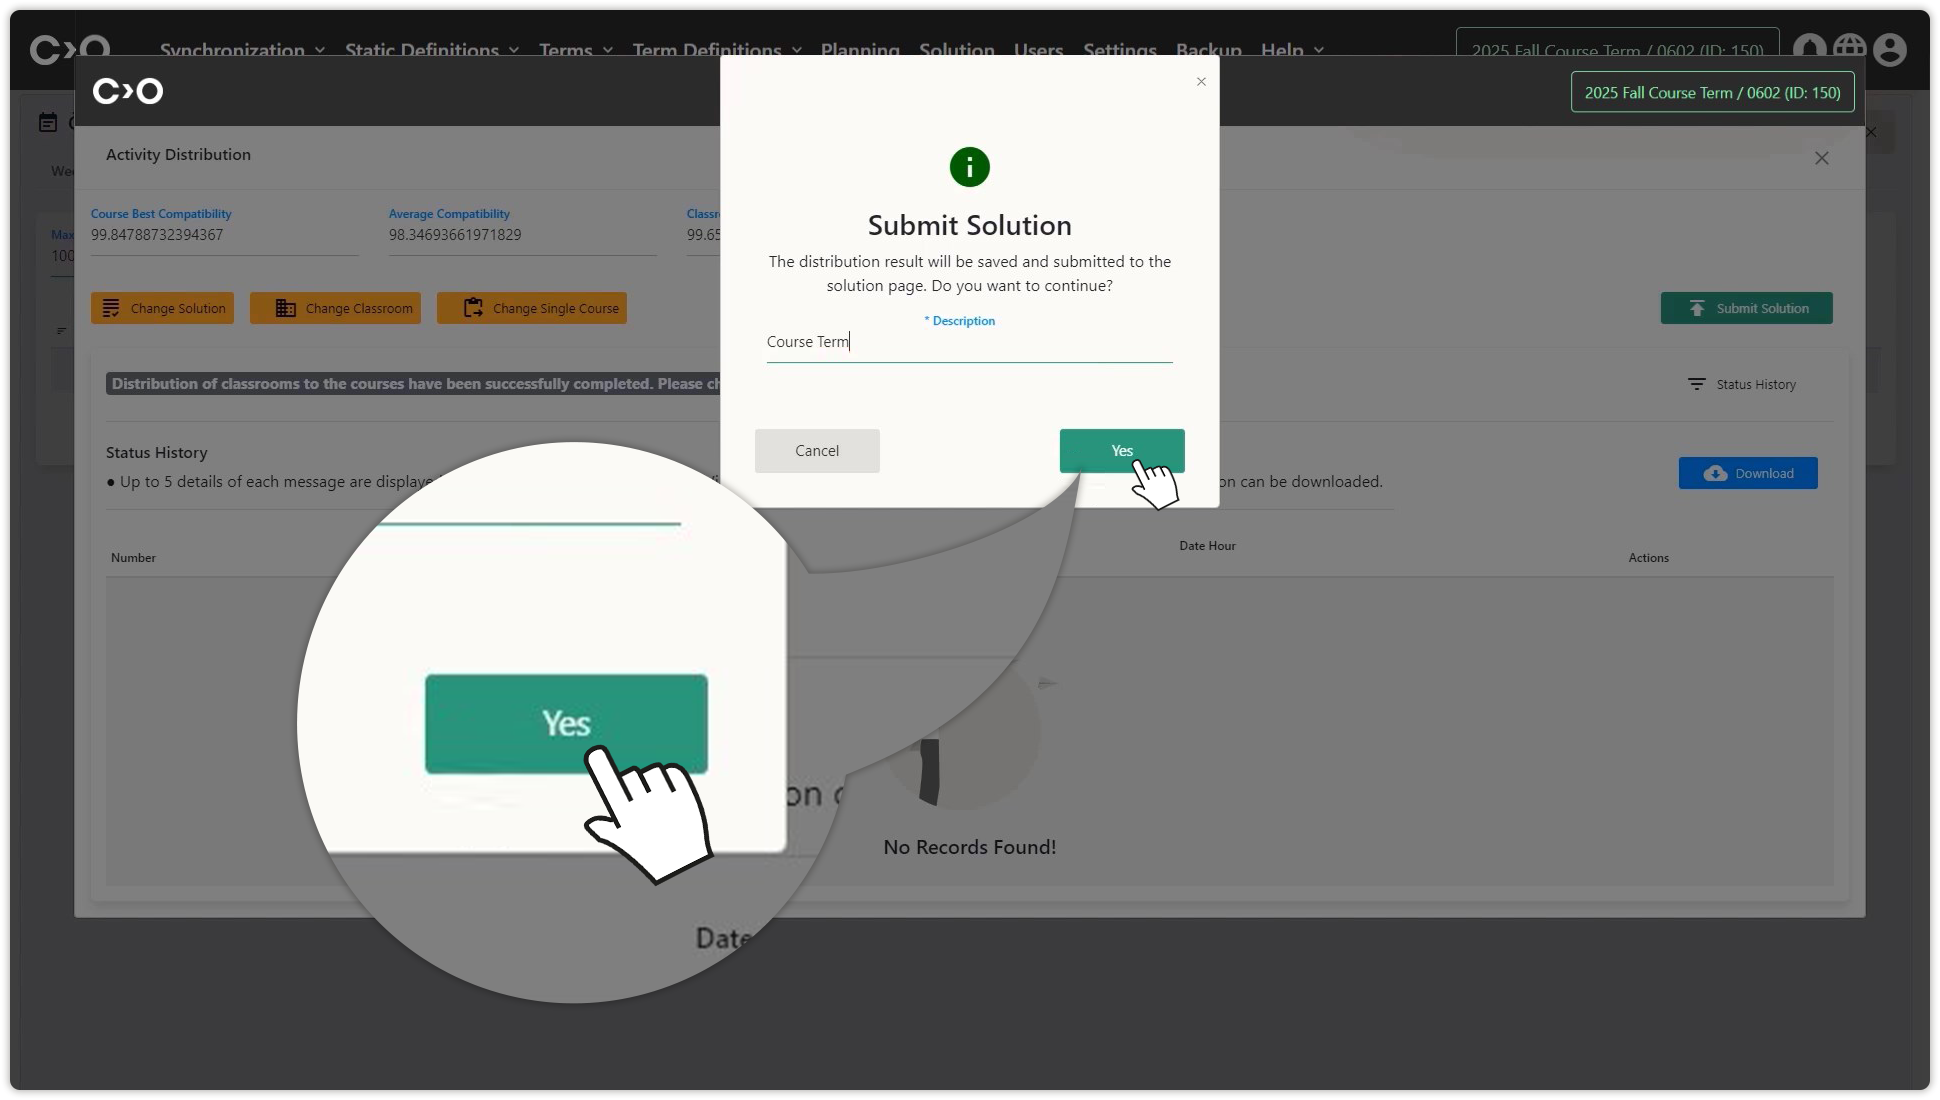
Task: Click the Submit Solution upload icon
Action: tap(1696, 308)
